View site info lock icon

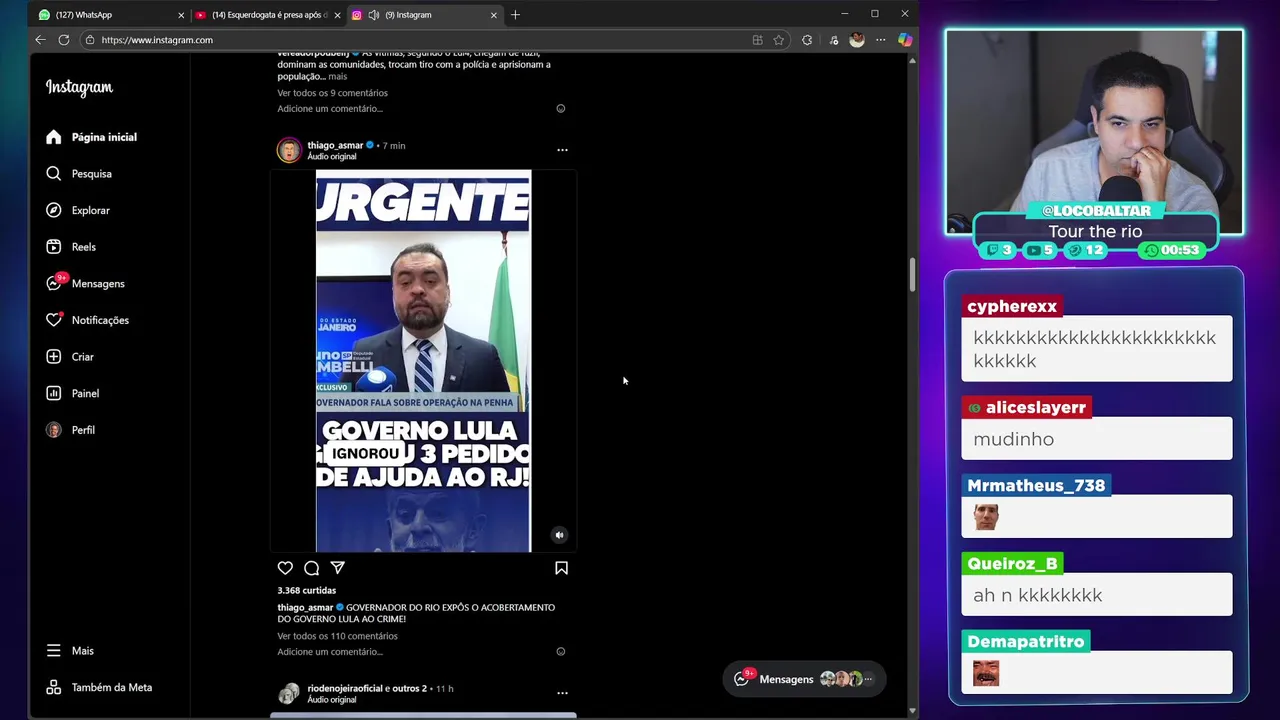(90, 40)
